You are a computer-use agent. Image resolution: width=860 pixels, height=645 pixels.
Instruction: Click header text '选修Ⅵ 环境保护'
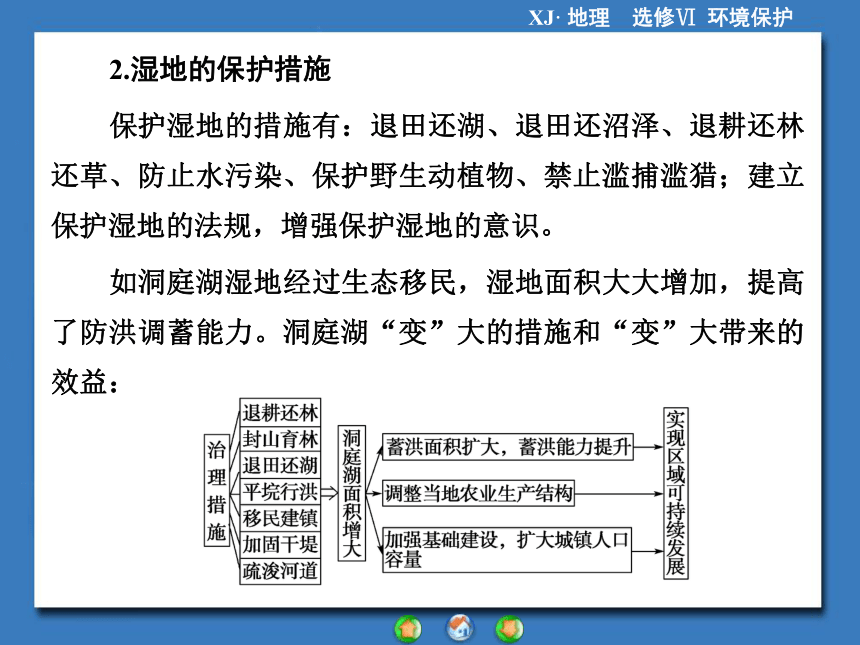pos(712,18)
